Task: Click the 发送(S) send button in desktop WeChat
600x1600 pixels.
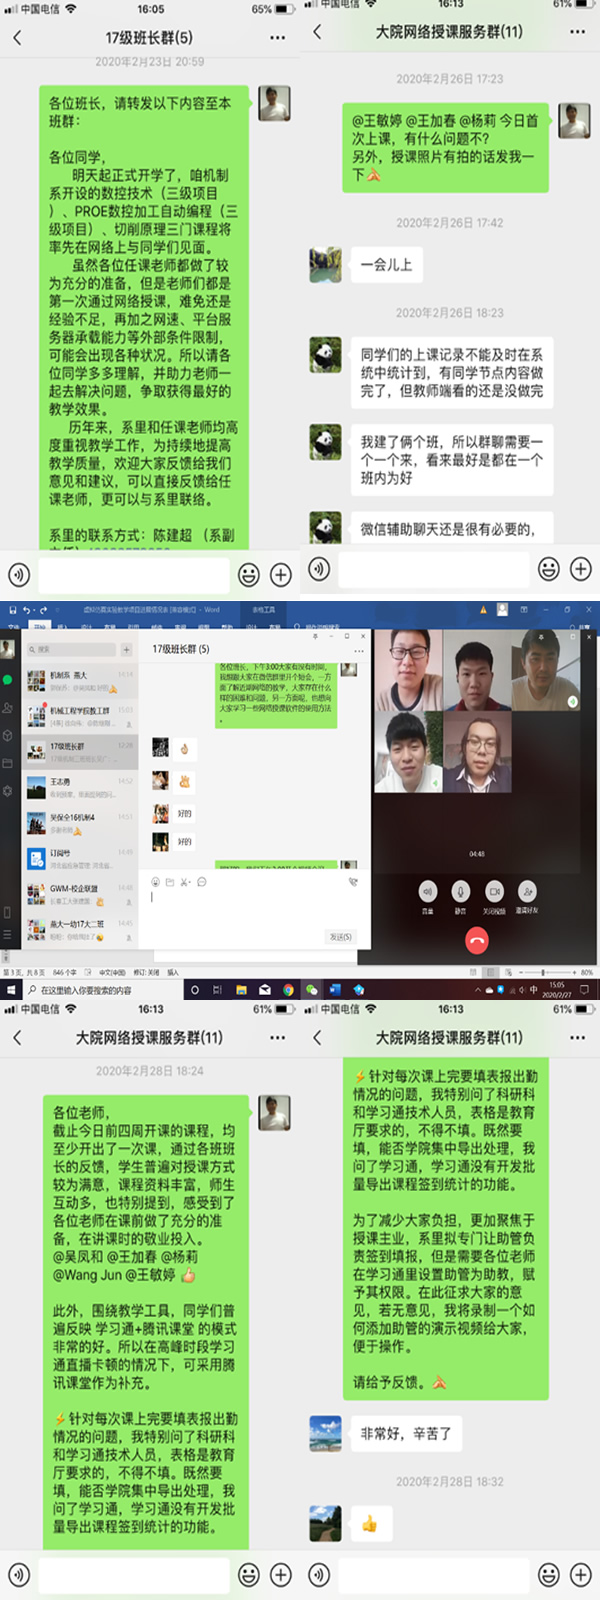Action: coord(340,937)
